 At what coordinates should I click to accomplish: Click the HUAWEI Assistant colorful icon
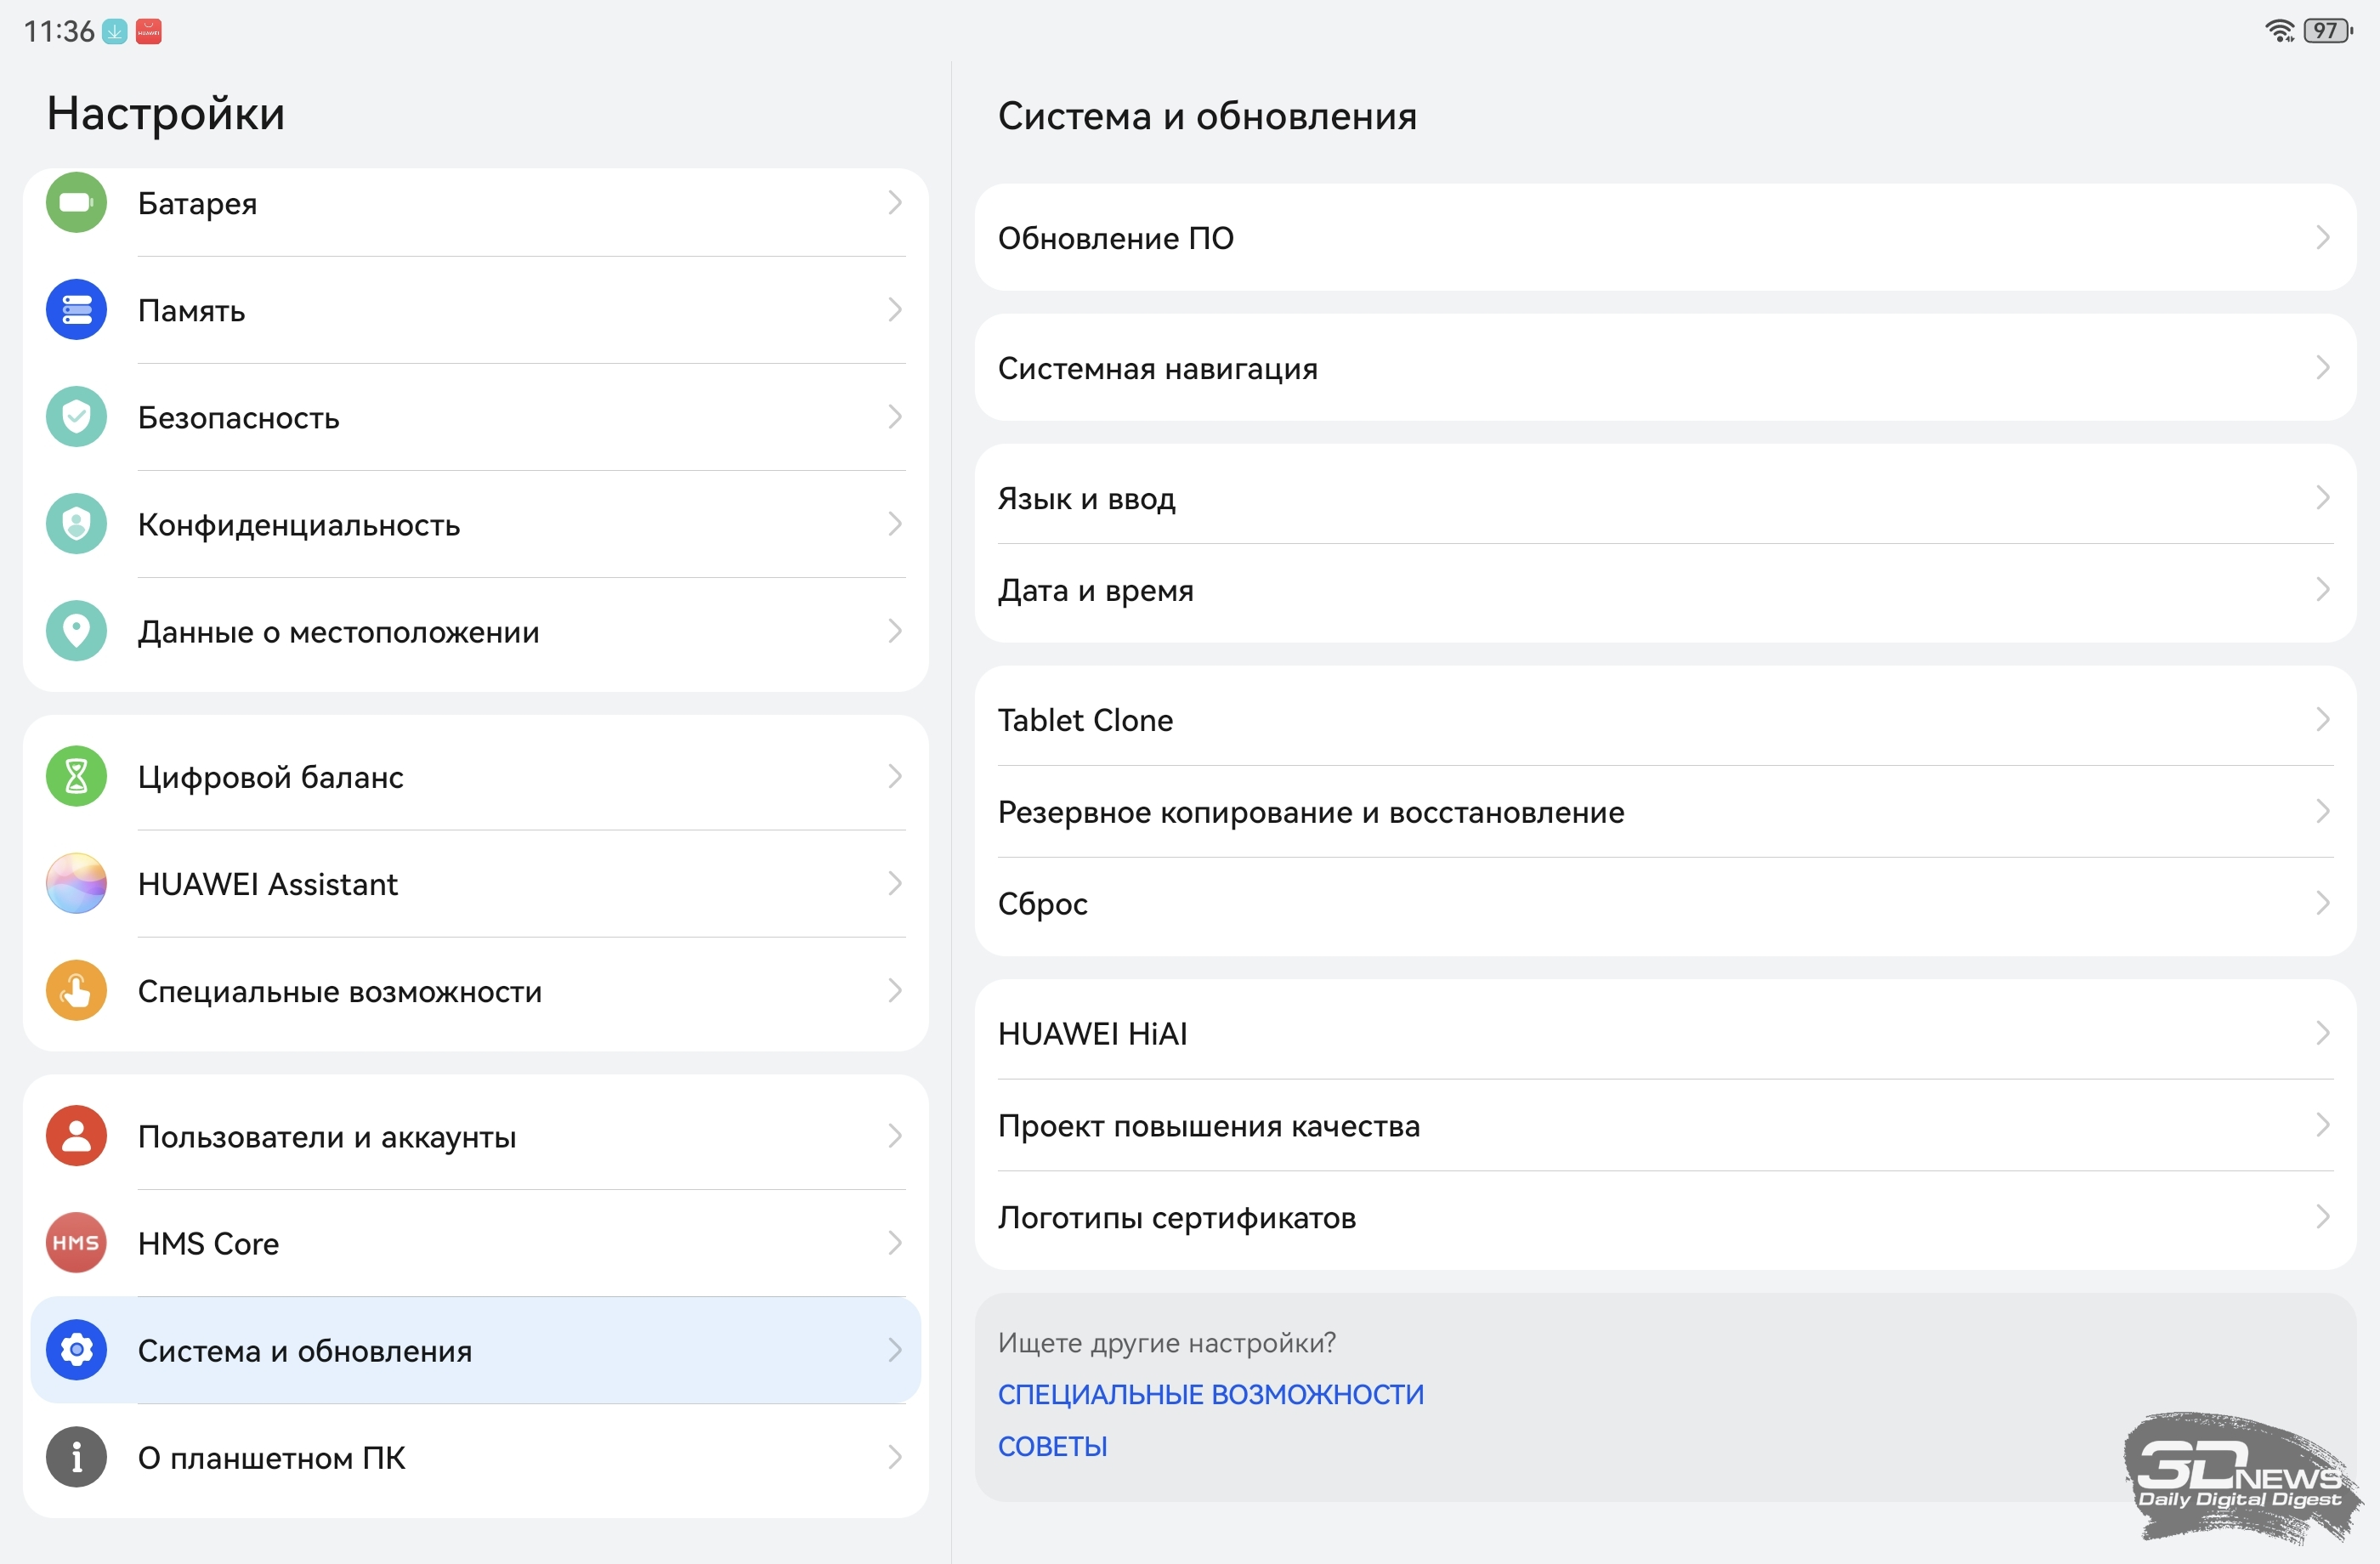76,883
